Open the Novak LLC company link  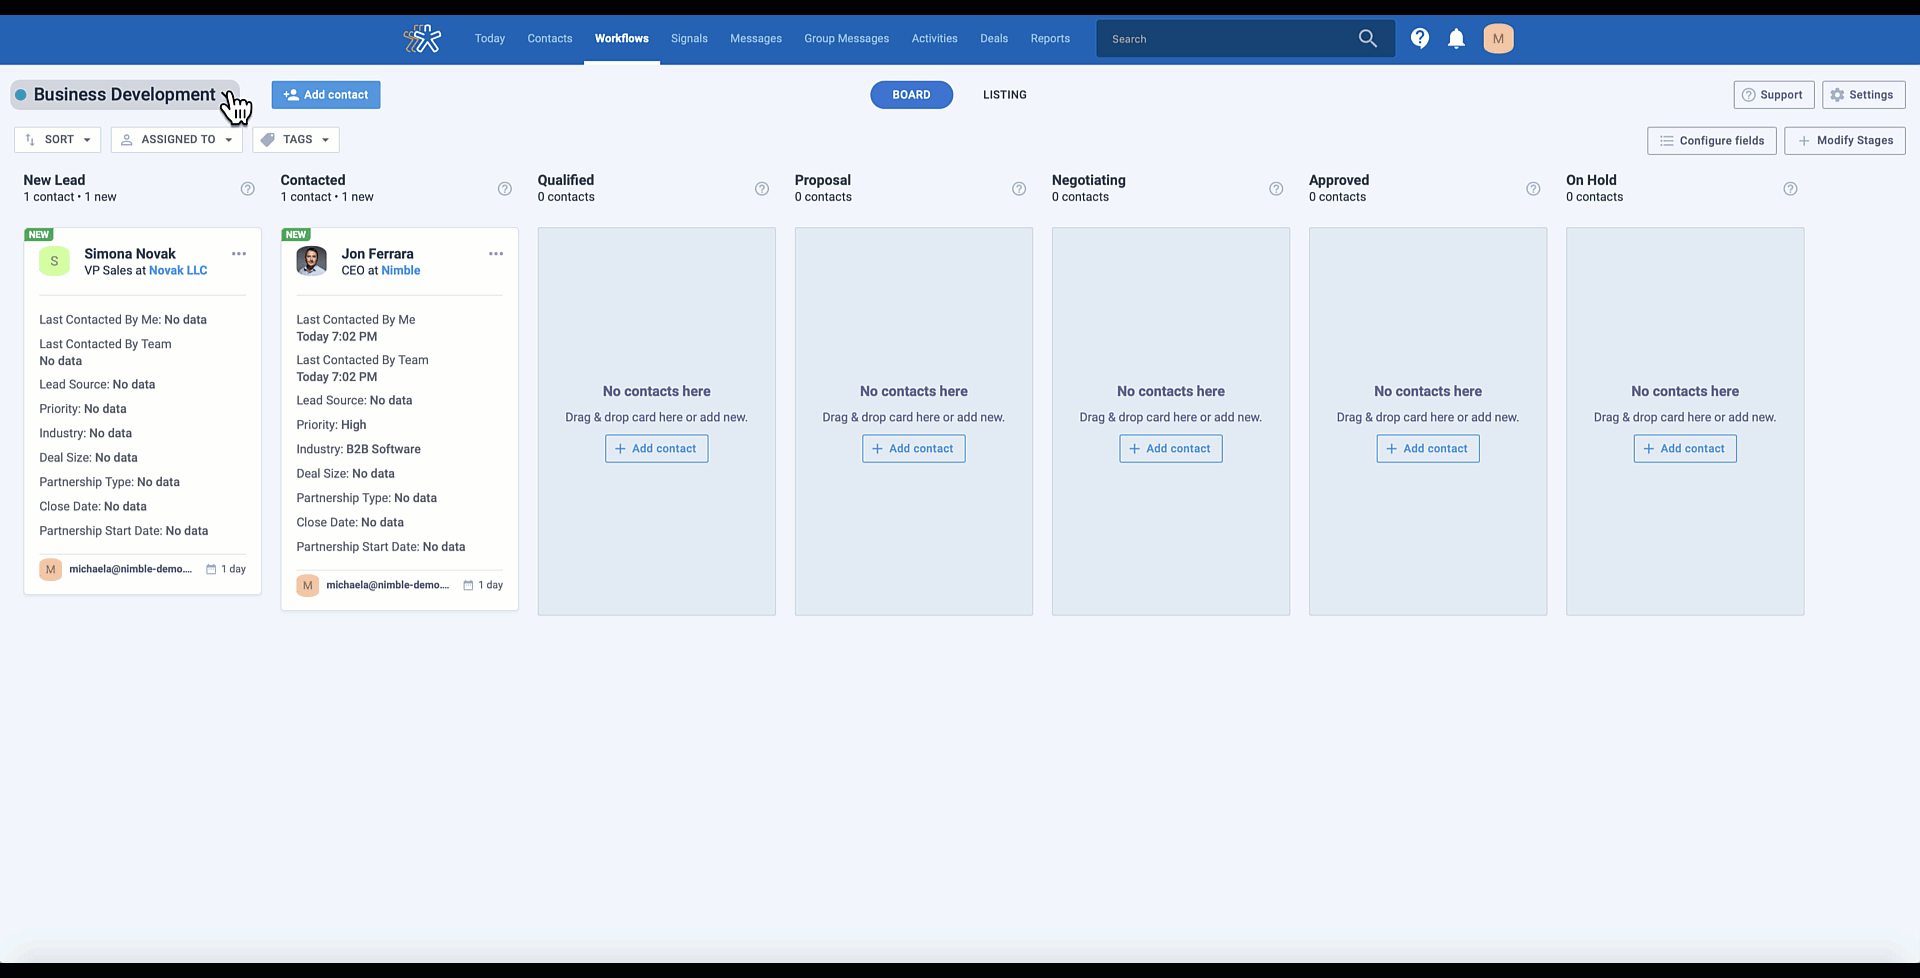pos(178,270)
